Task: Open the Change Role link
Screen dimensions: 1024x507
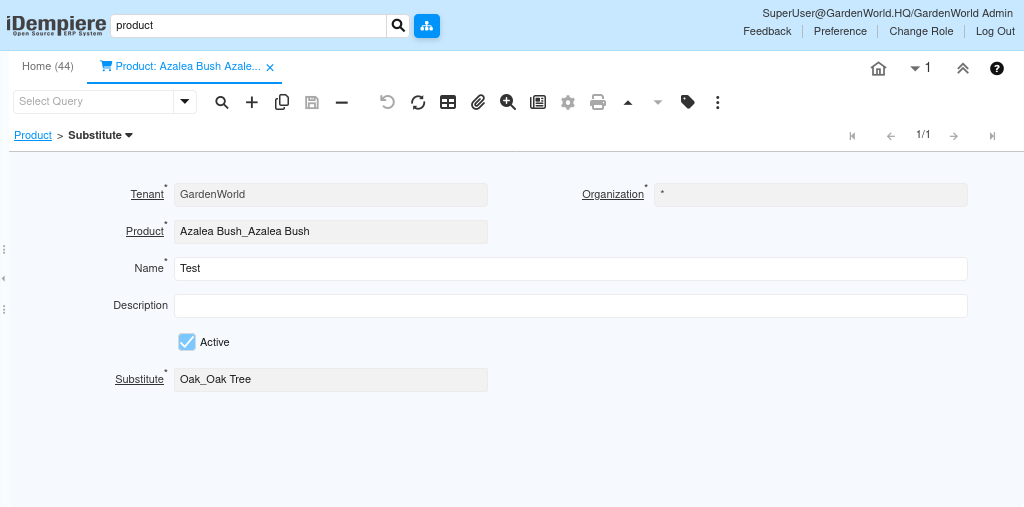Action: click(921, 31)
